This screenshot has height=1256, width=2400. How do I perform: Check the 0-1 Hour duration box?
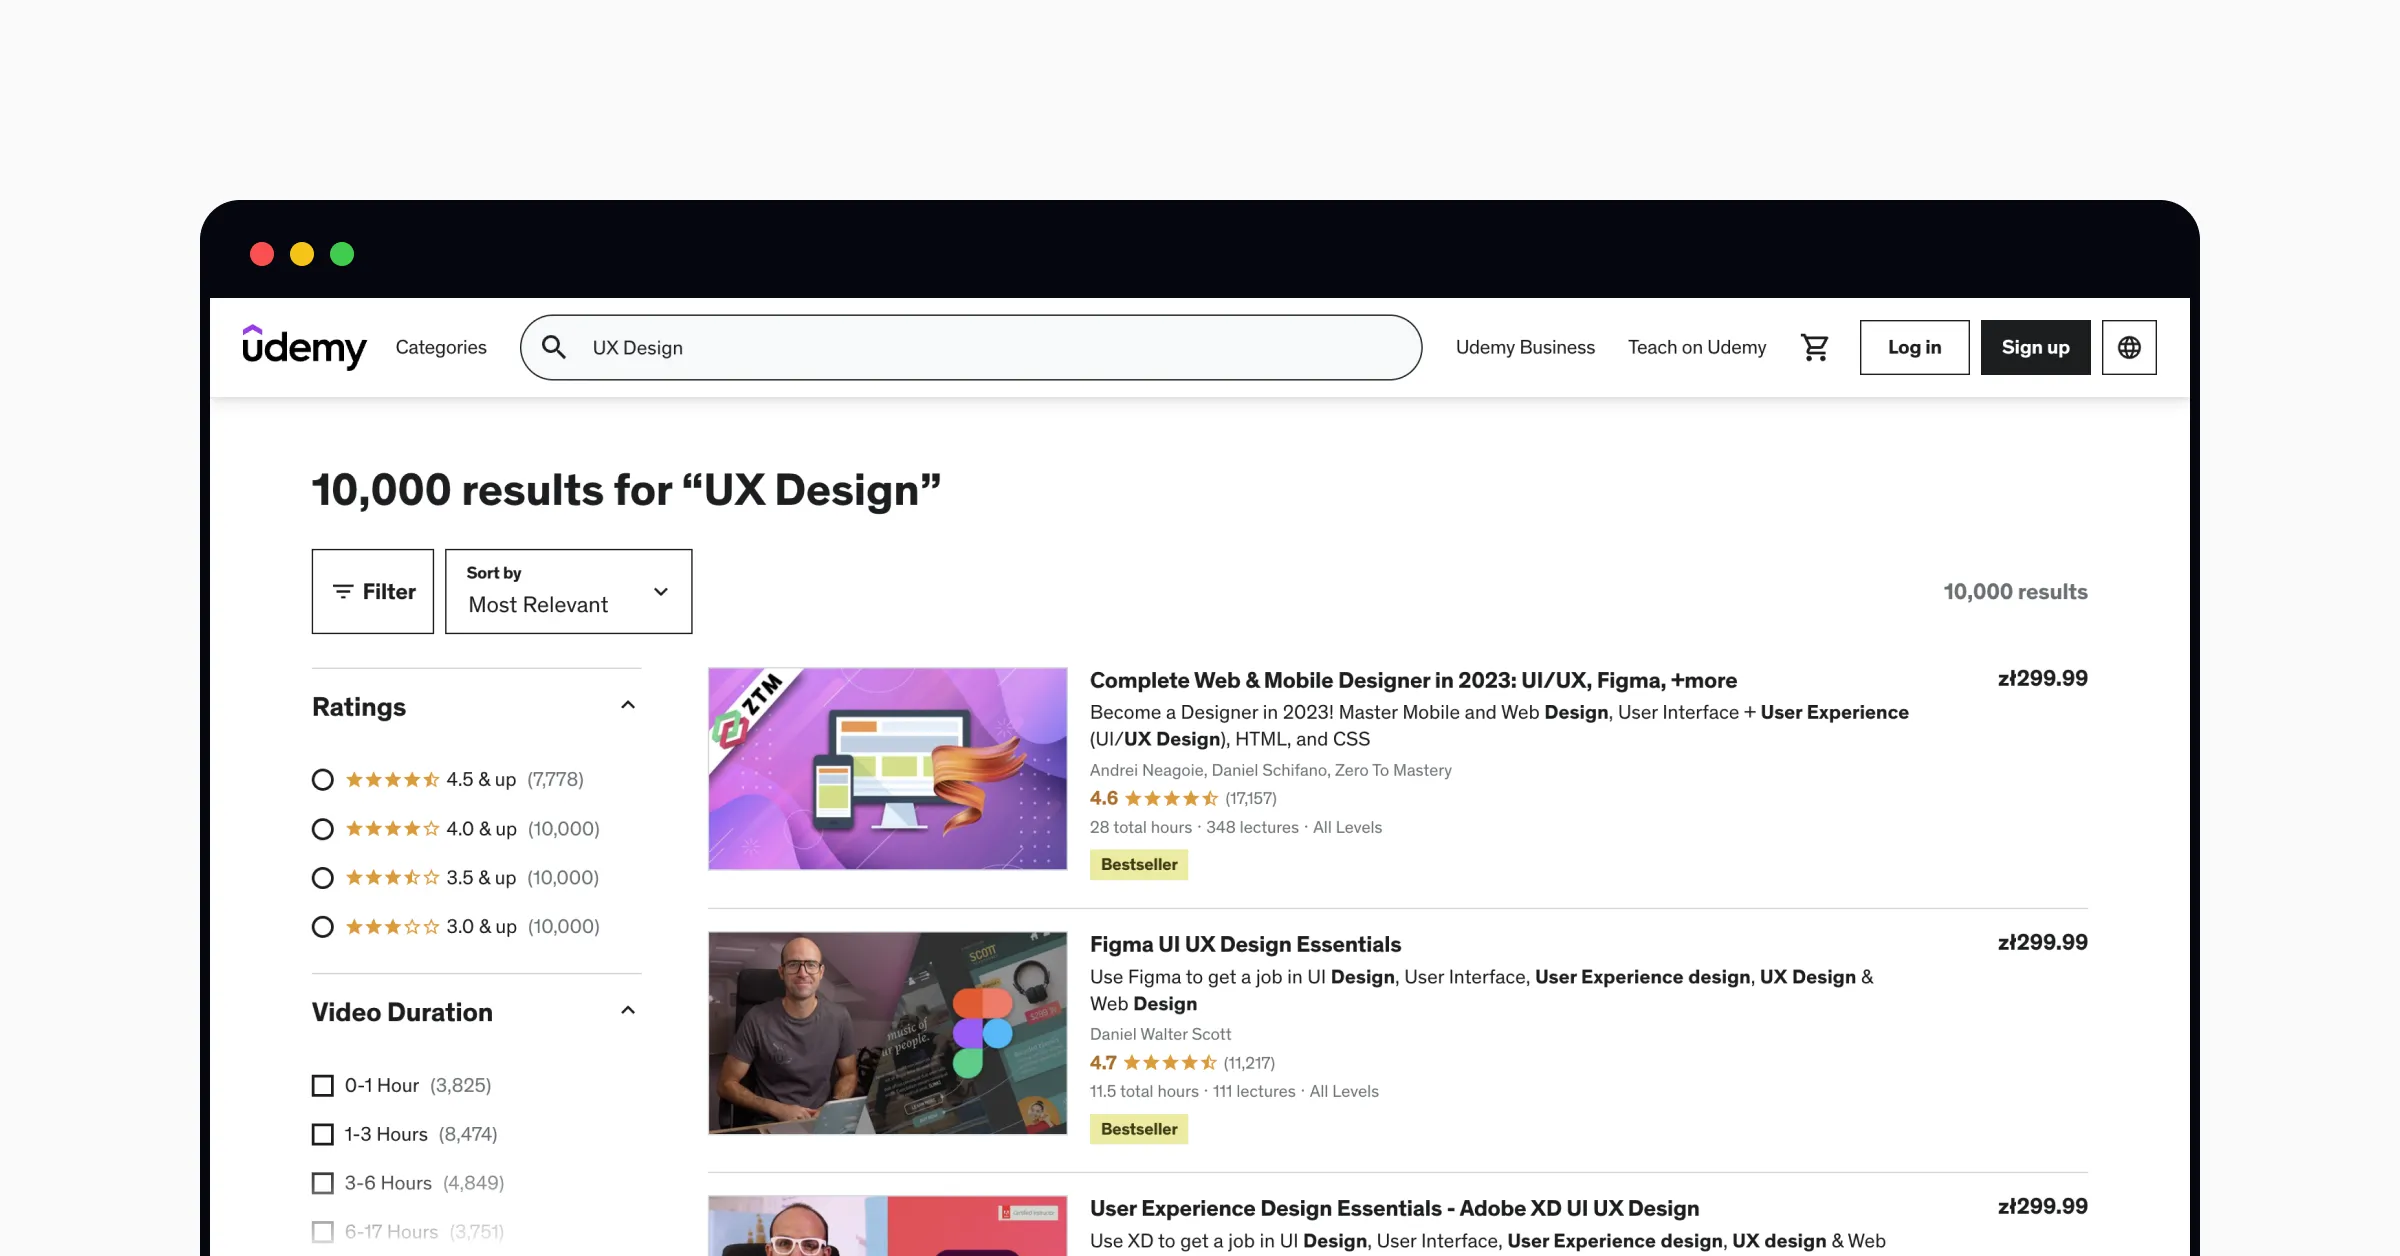[323, 1085]
